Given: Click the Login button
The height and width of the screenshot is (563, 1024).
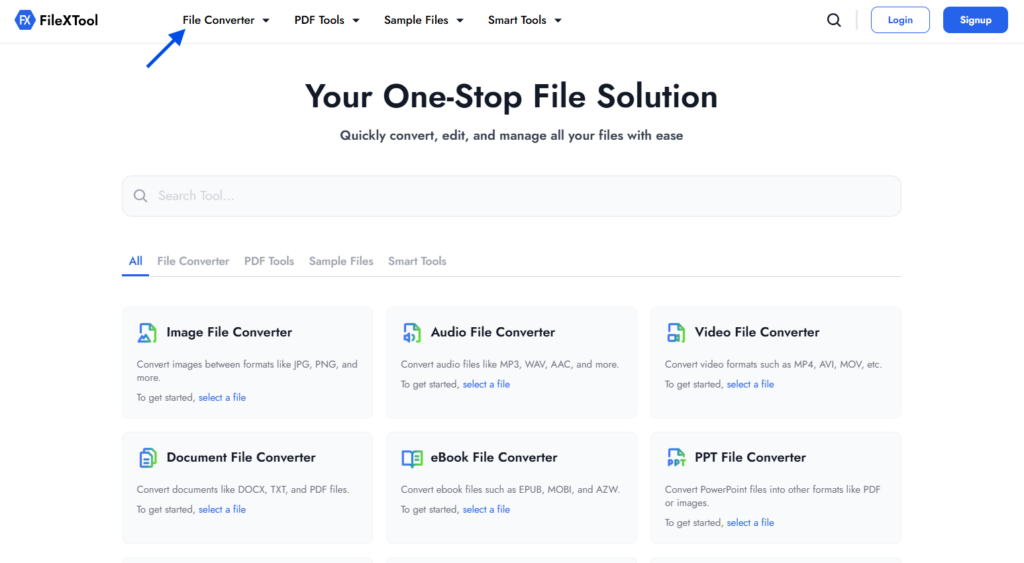Looking at the screenshot, I should (900, 20).
